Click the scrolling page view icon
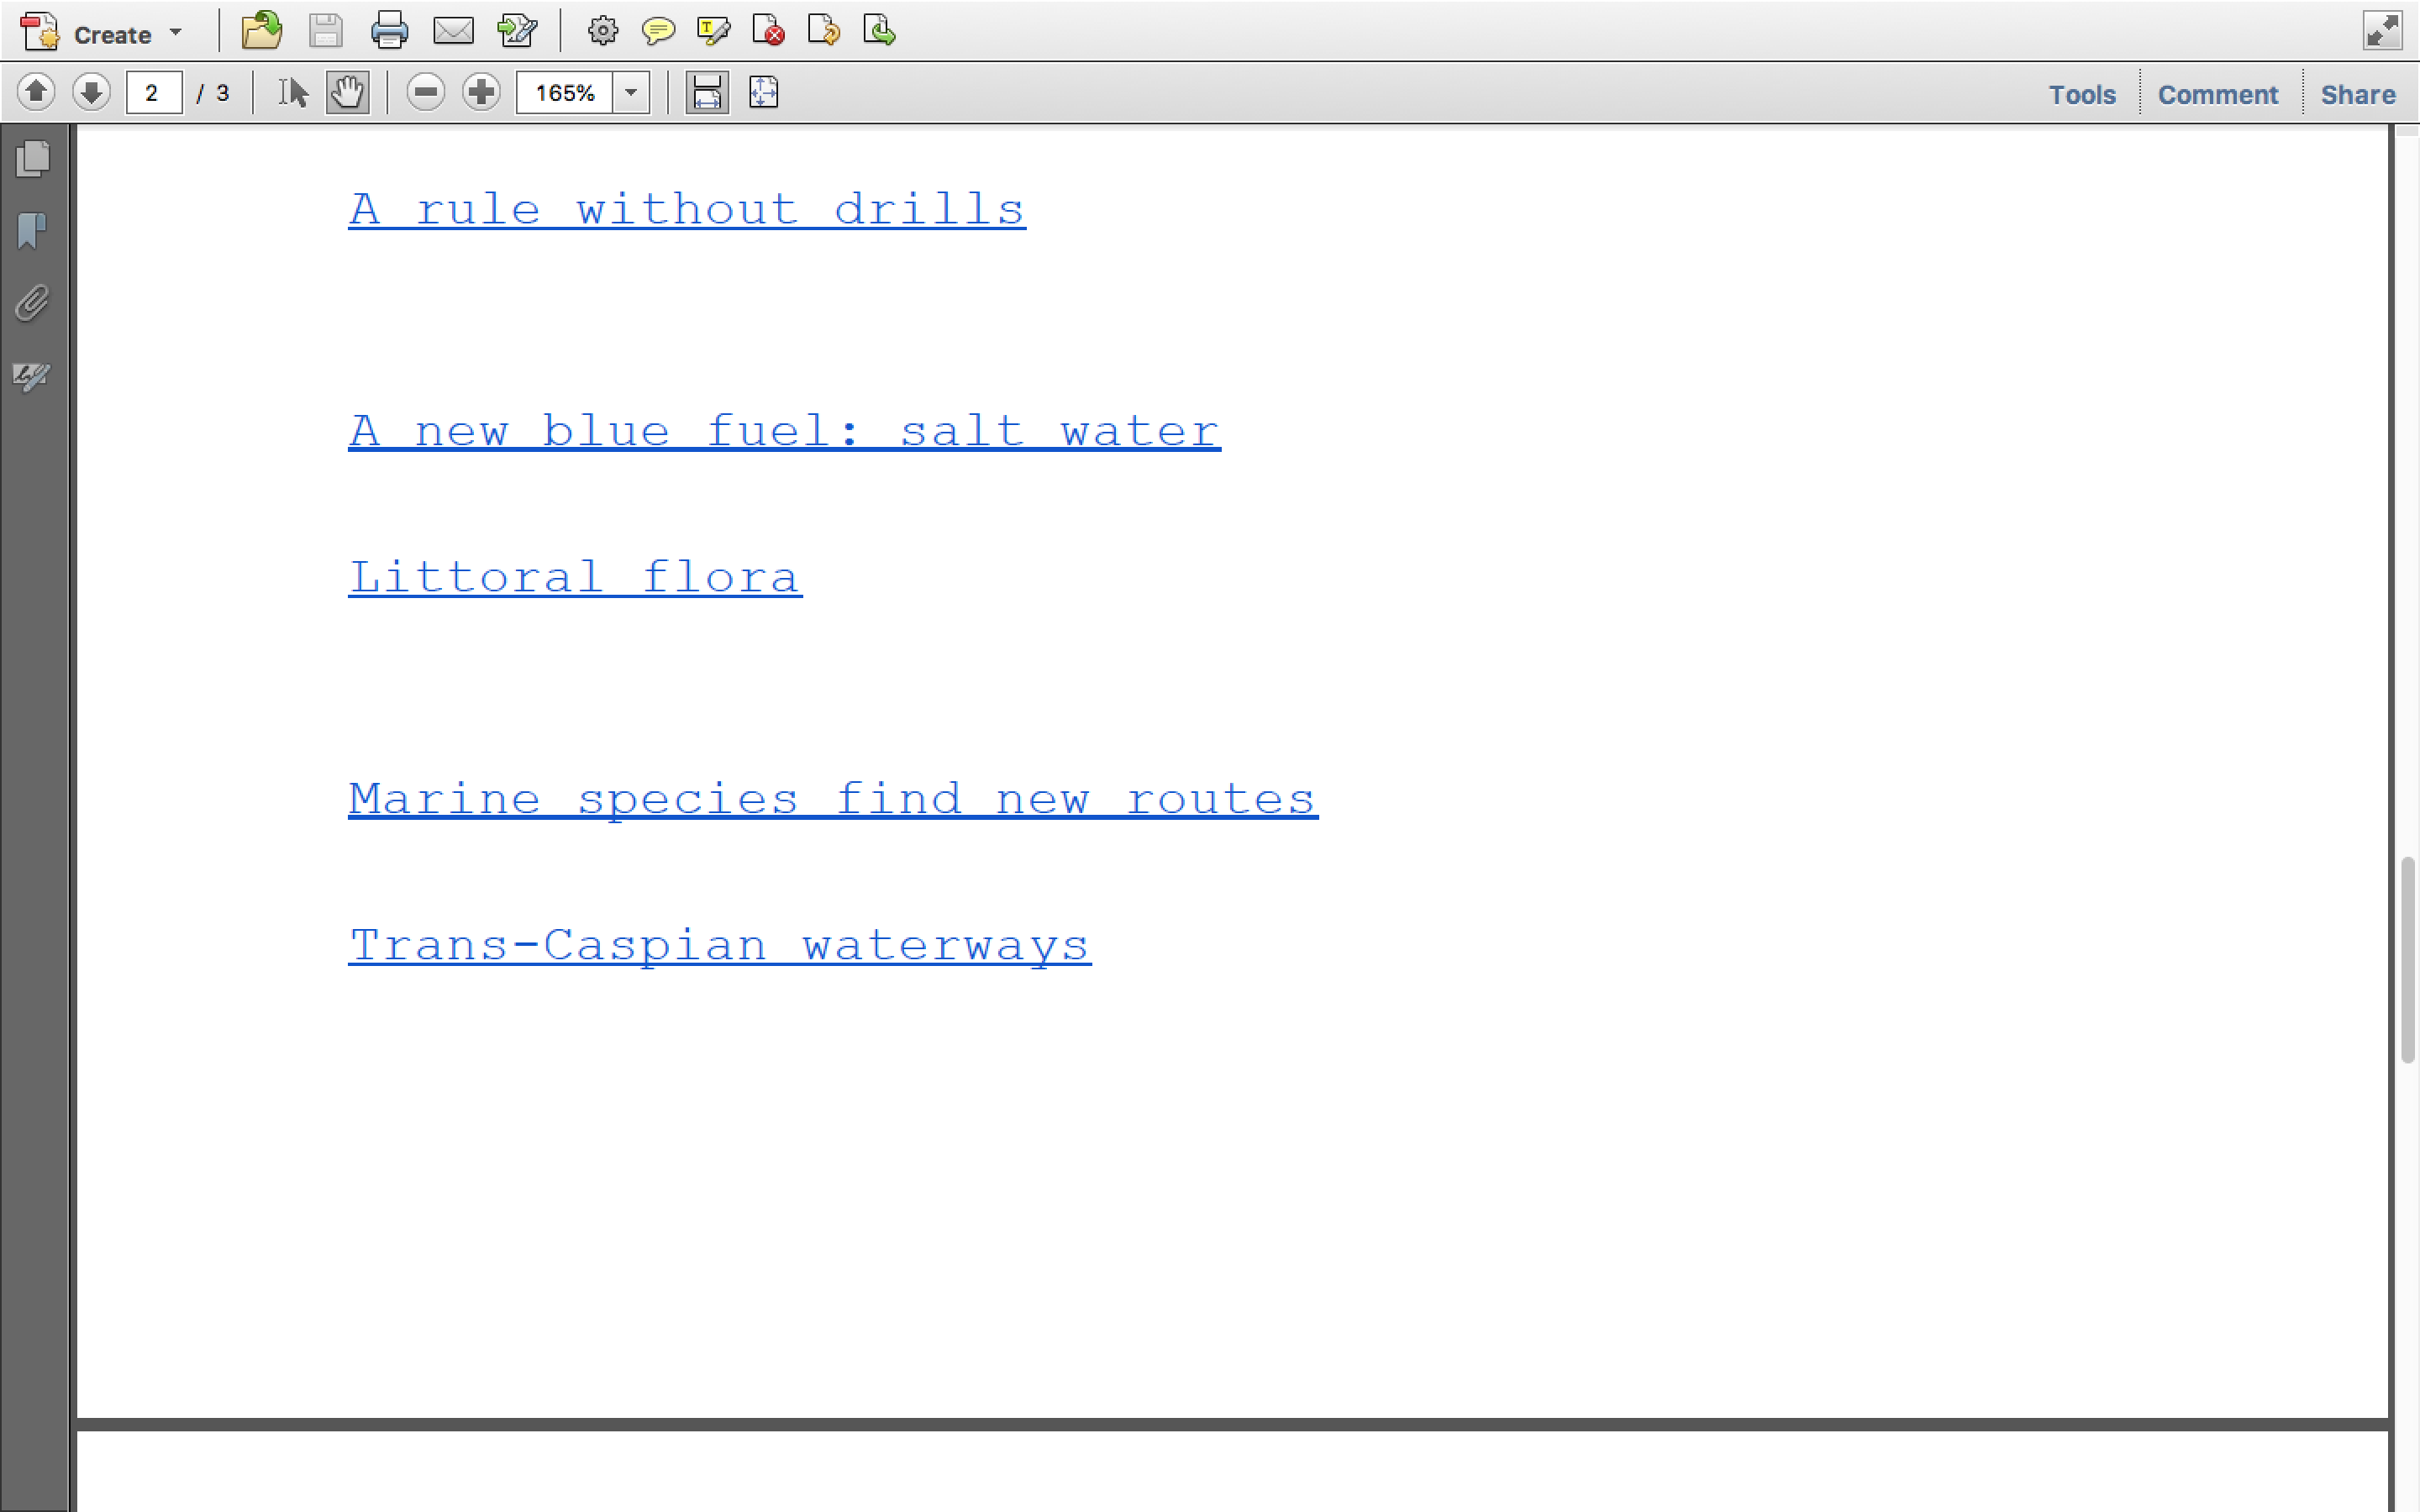Screen dimensions: 2420x1512 coord(707,93)
